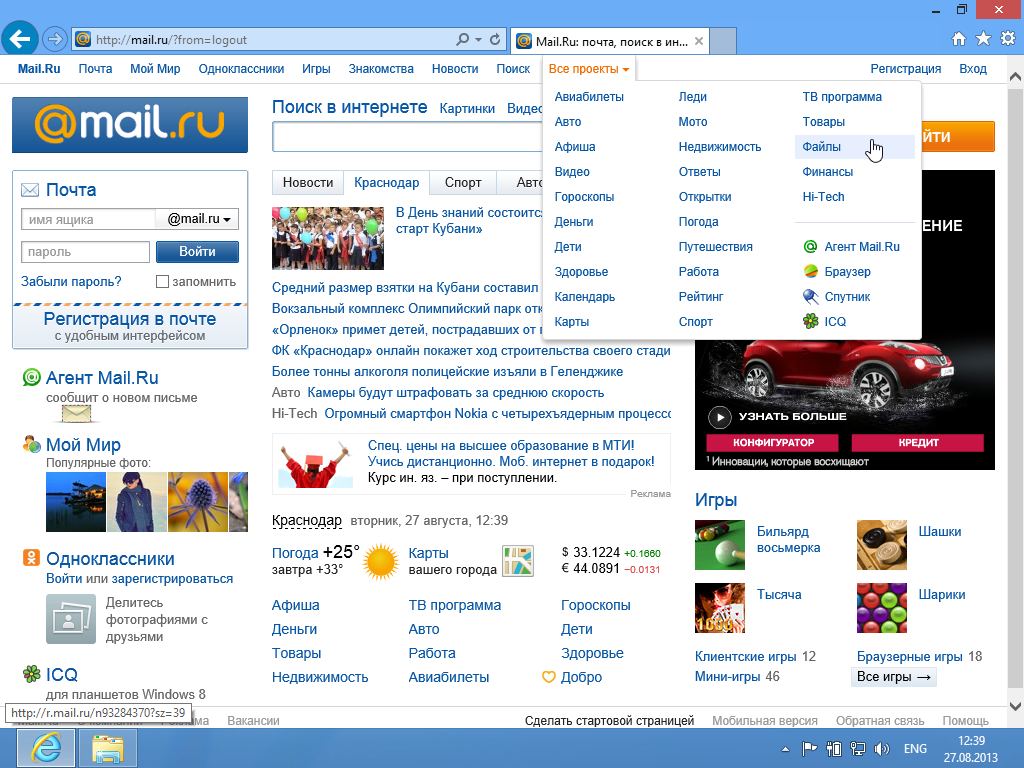
Task: Click the play icon beside УЗНАТЬ БОЛЬШЕ
Action: 720,417
